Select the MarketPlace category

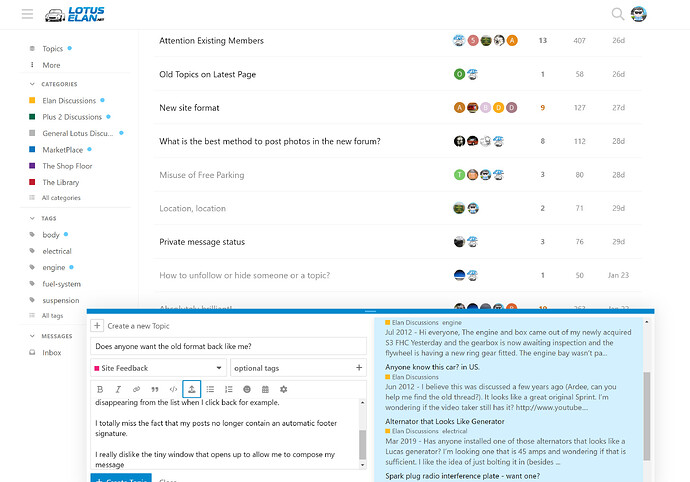[62, 150]
